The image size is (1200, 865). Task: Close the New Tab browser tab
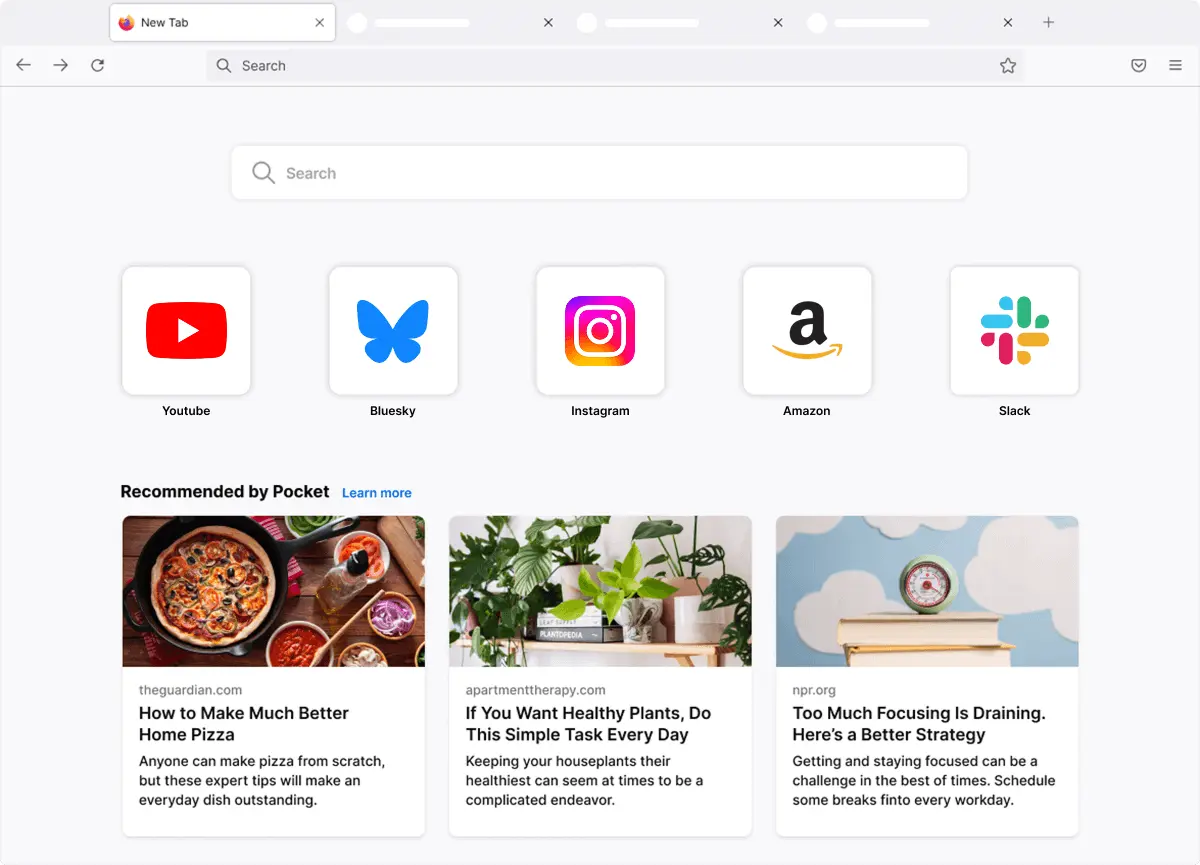(x=319, y=22)
